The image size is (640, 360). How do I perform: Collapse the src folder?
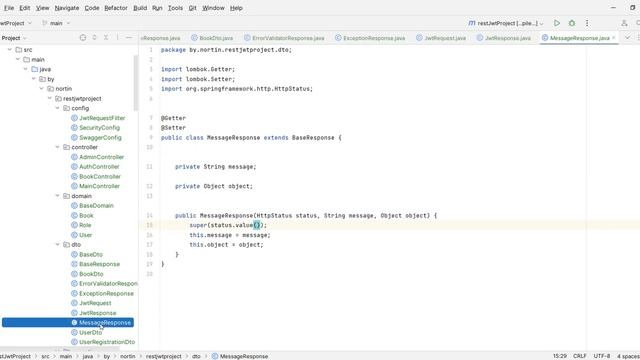pyautogui.click(x=10, y=49)
